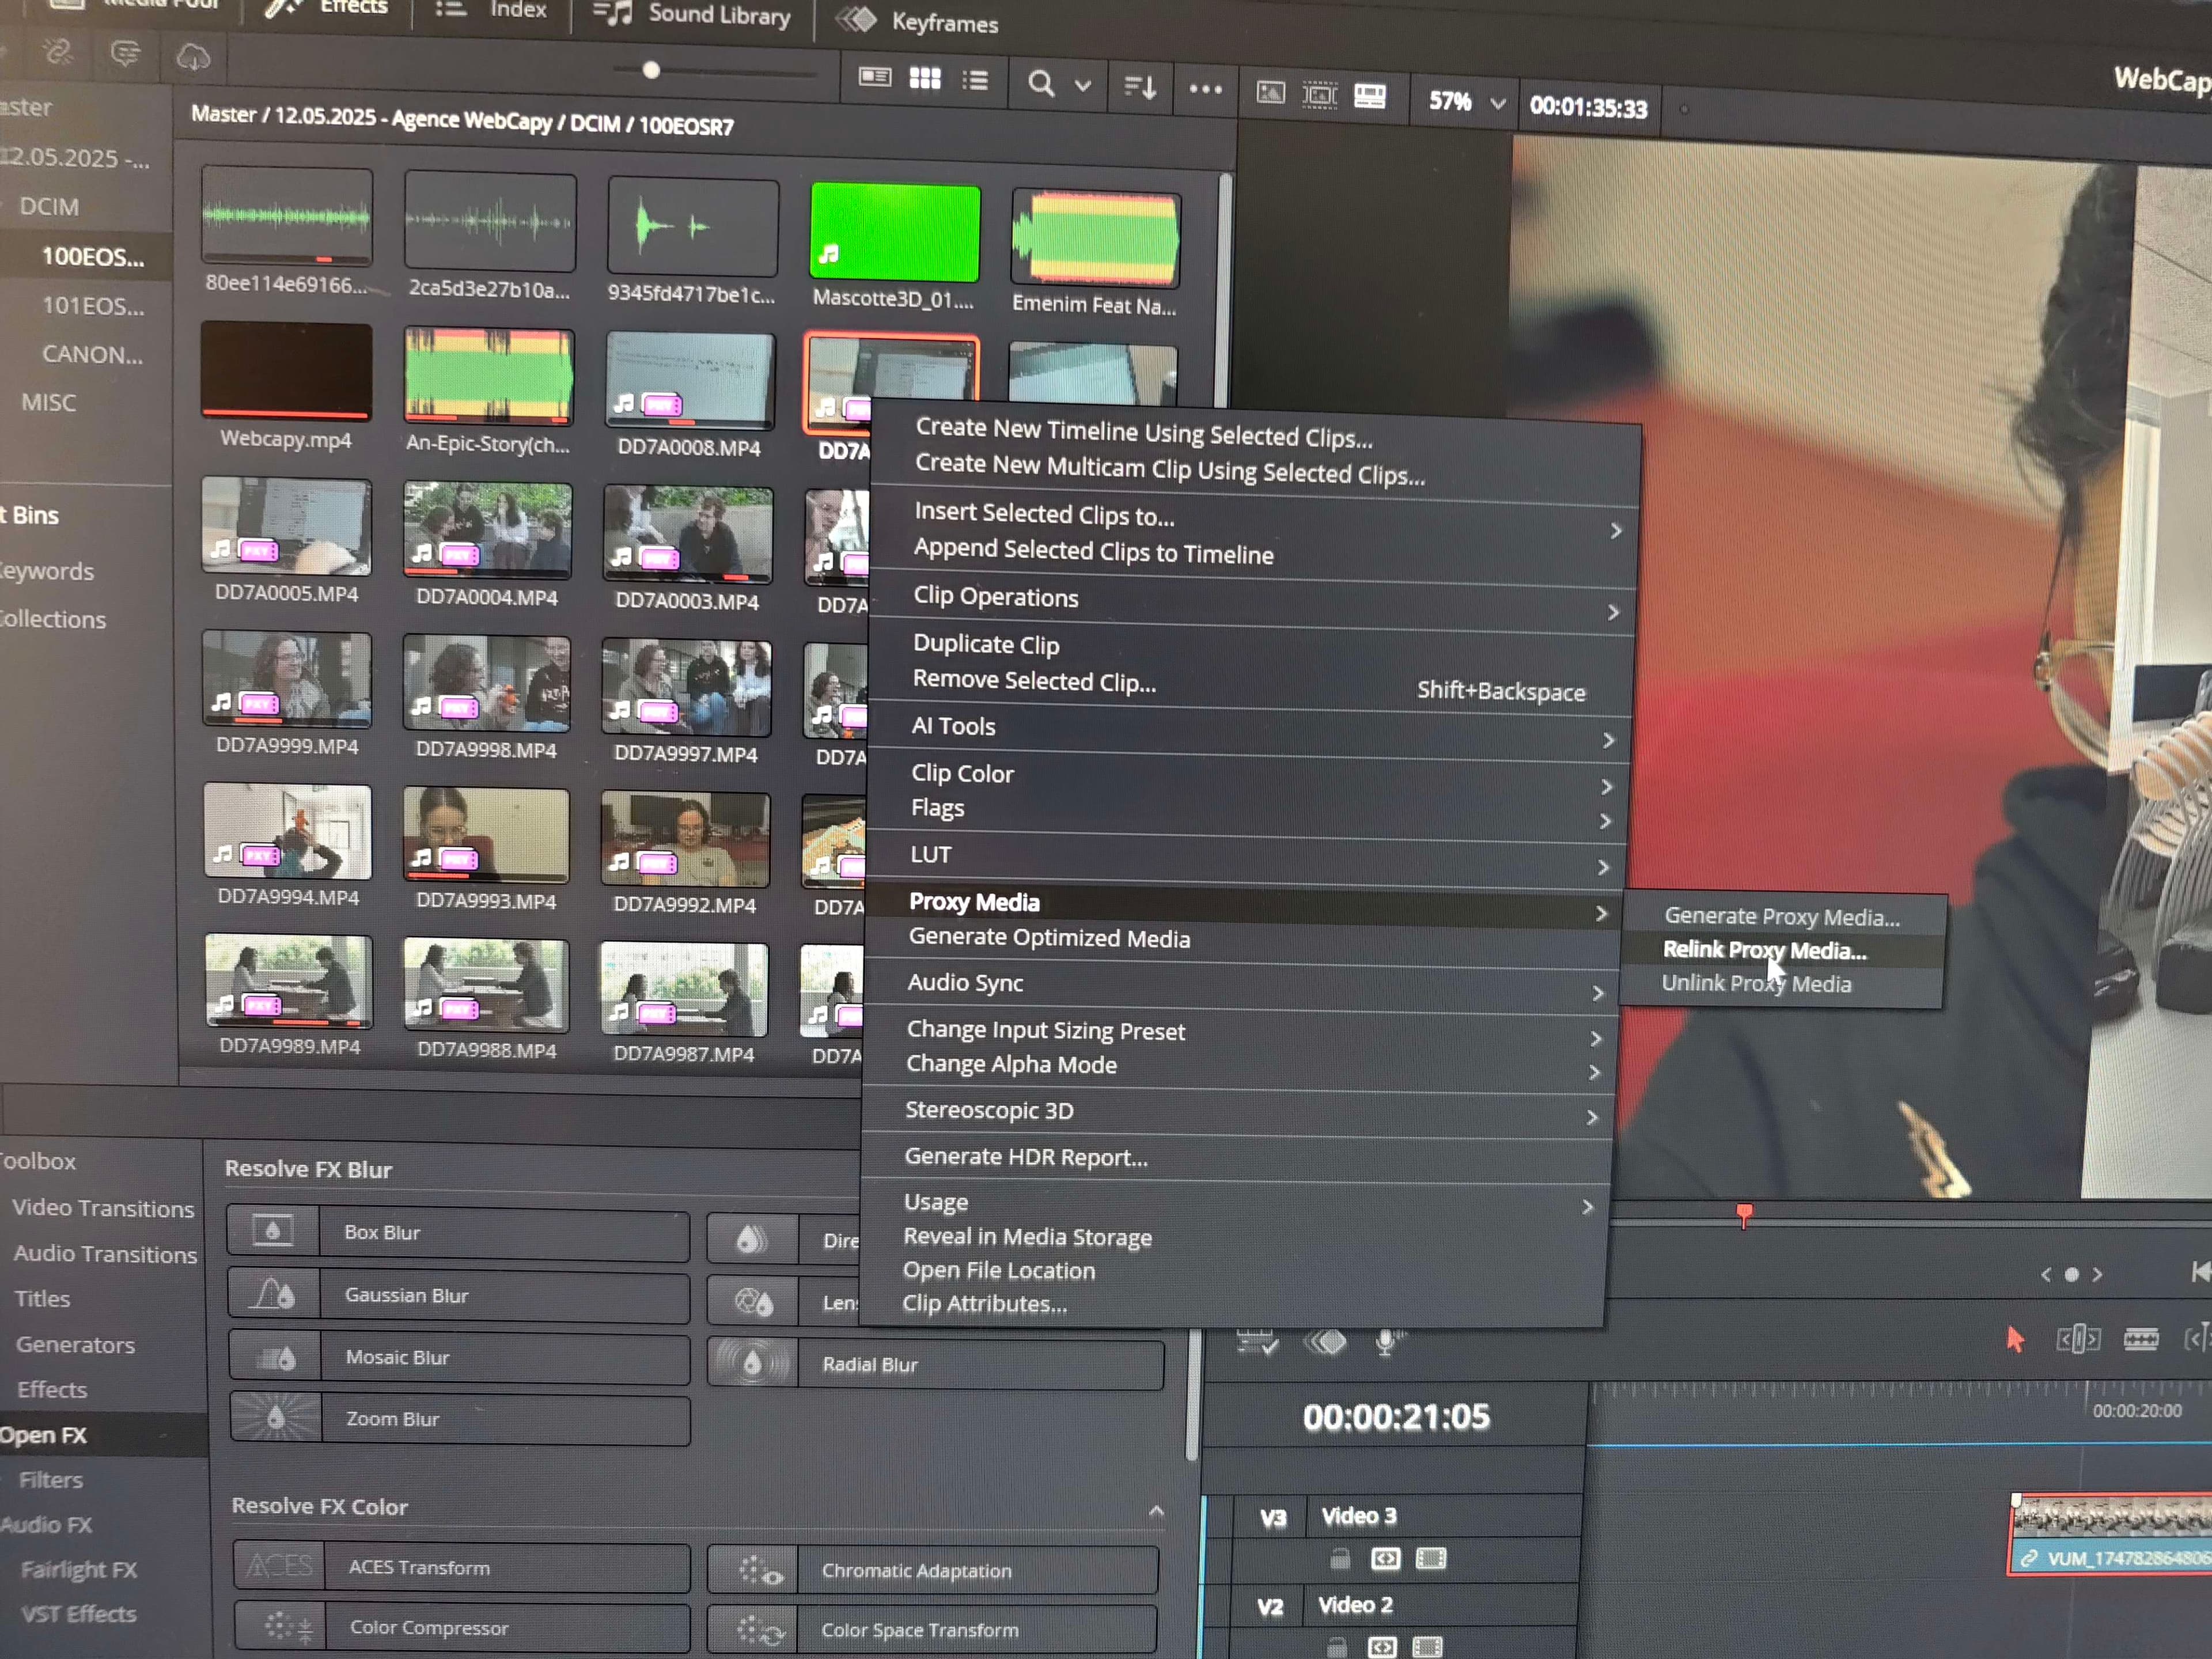2212x1659 pixels.
Task: Click the middle viewer mode icon beside 57%
Action: (x=1320, y=95)
